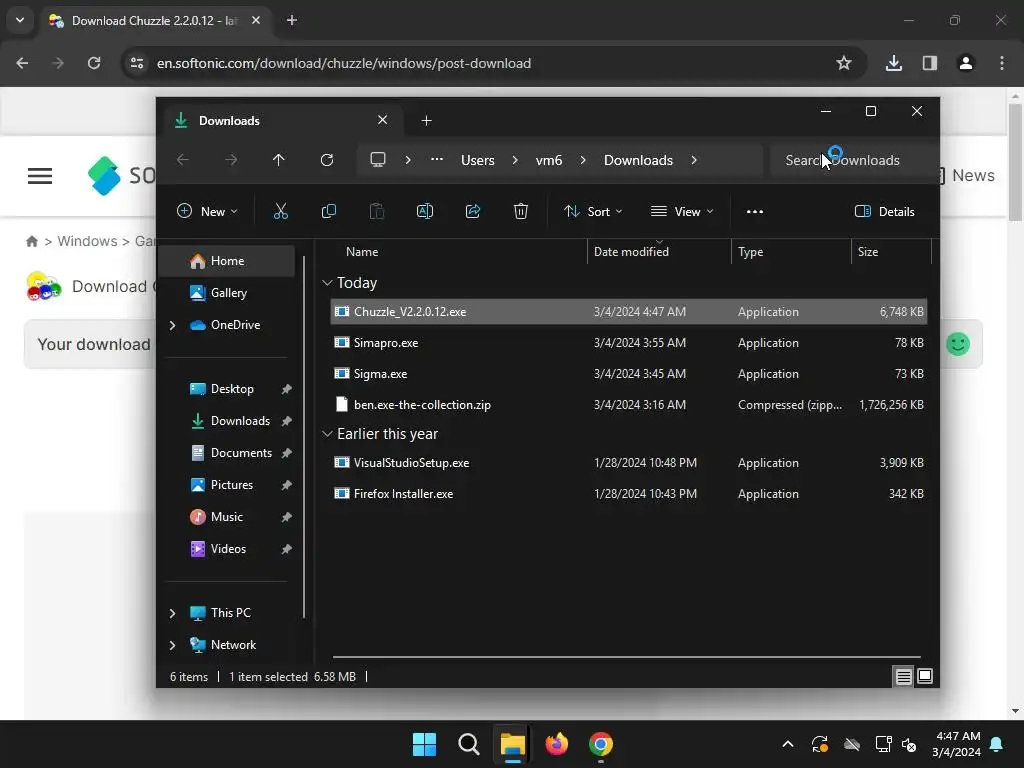Screen dimensions: 1024x768
Task: Expand the Network tree node
Action: tap(172, 645)
